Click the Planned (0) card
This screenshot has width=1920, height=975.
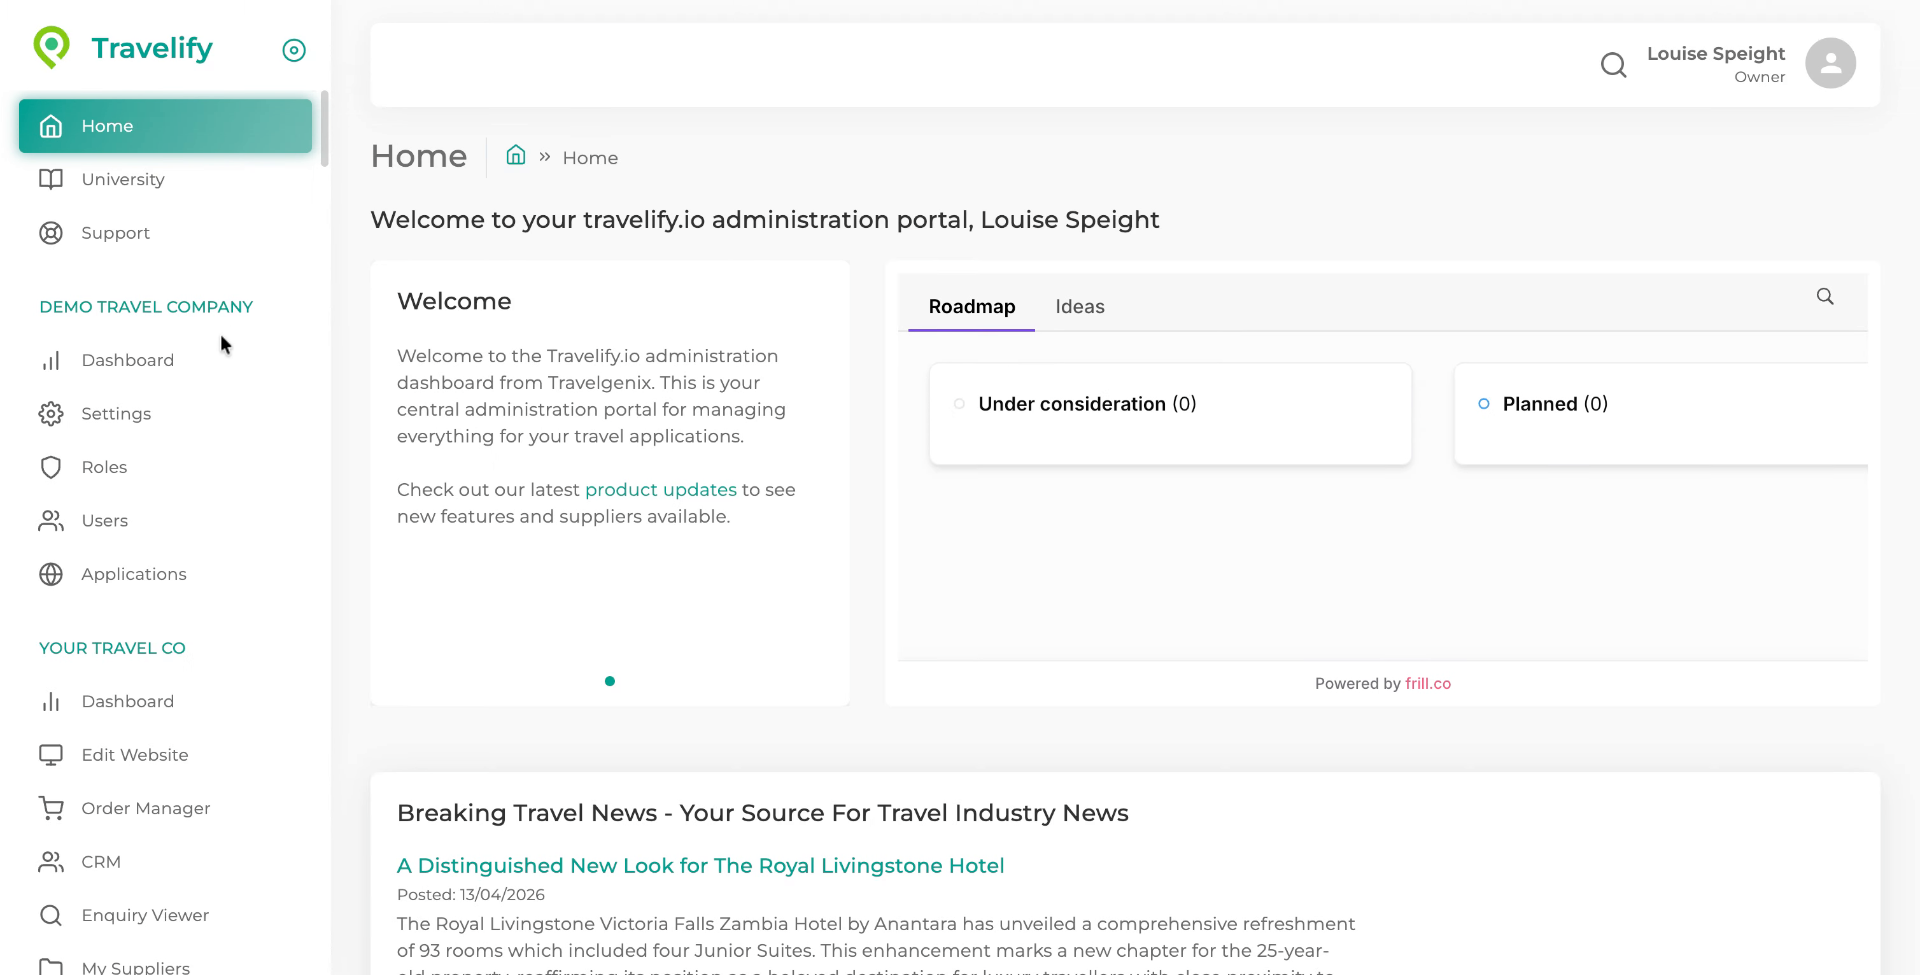point(1661,414)
